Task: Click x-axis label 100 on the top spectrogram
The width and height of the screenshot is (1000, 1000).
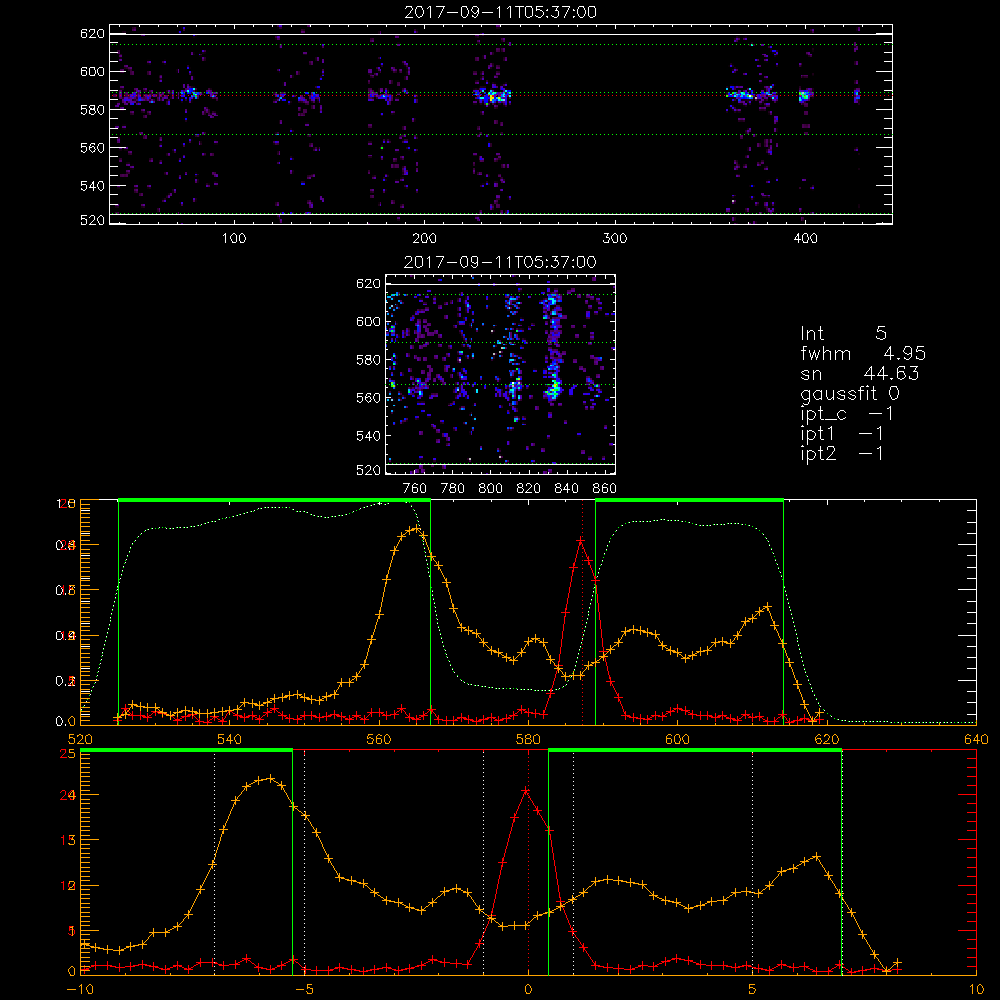Action: (x=234, y=239)
